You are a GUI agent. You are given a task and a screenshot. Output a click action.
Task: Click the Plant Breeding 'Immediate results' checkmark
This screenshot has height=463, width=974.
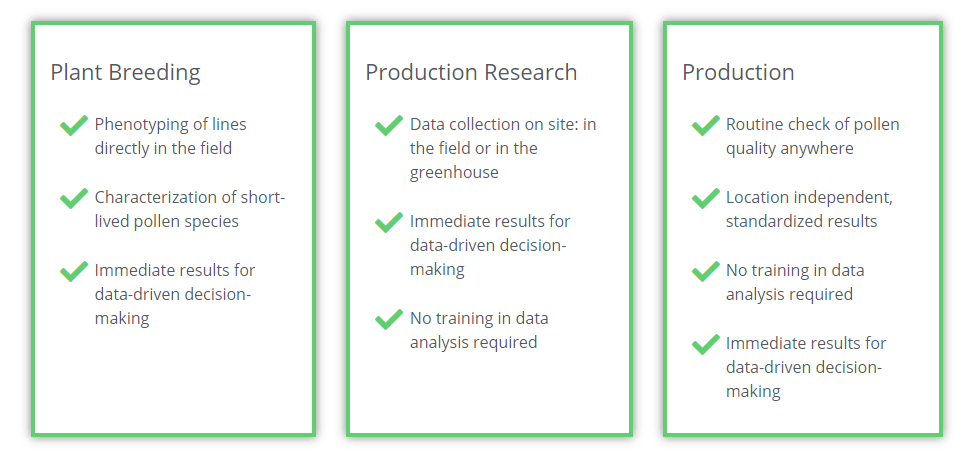pyautogui.click(x=73, y=271)
